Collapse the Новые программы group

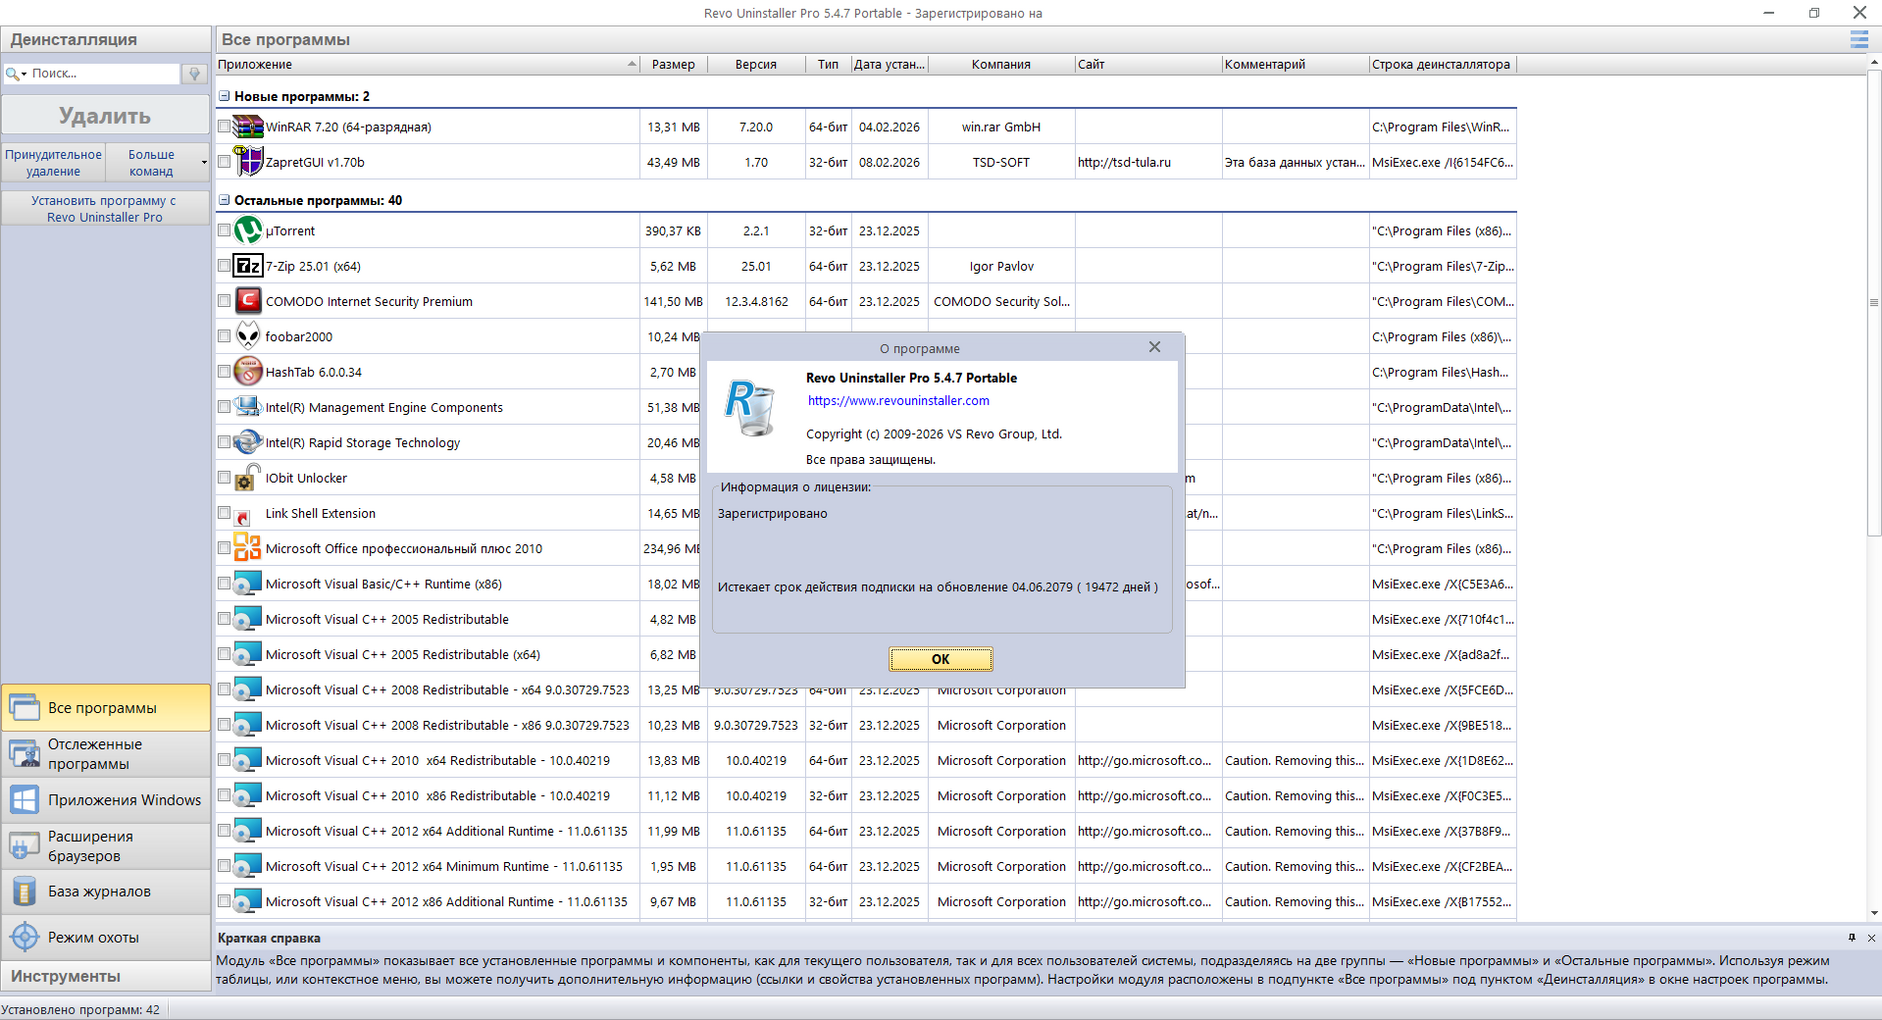pos(224,97)
